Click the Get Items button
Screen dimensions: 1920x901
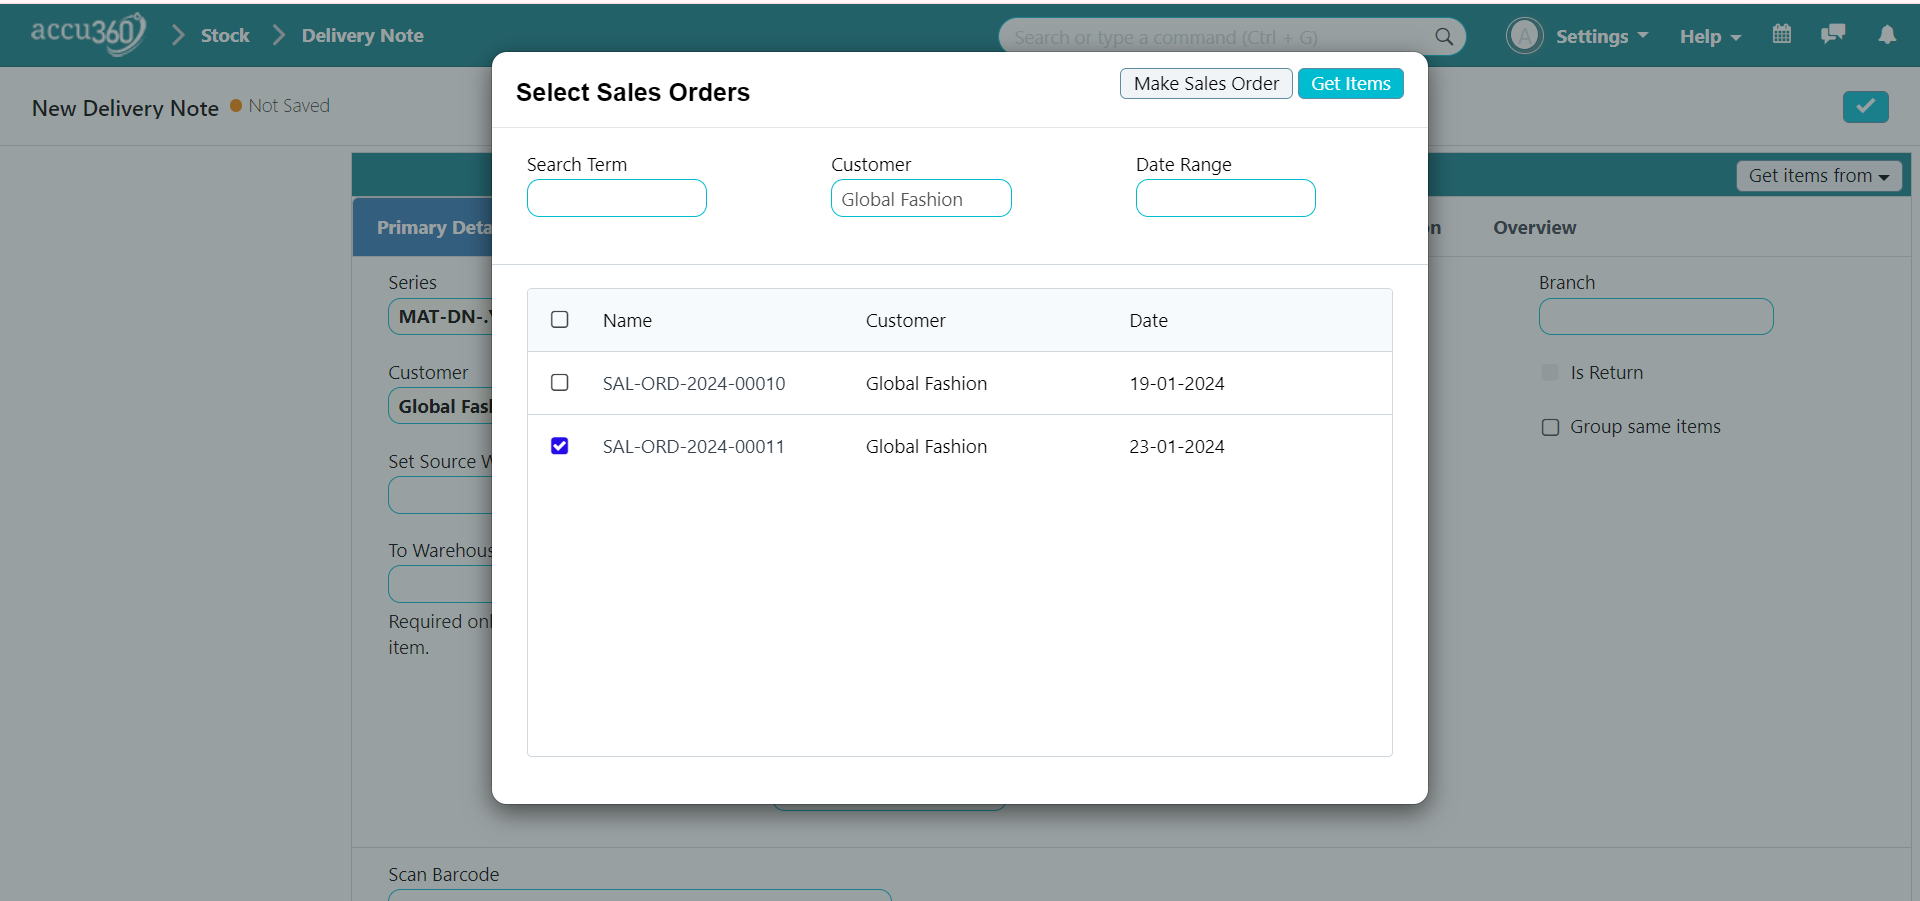pos(1350,83)
